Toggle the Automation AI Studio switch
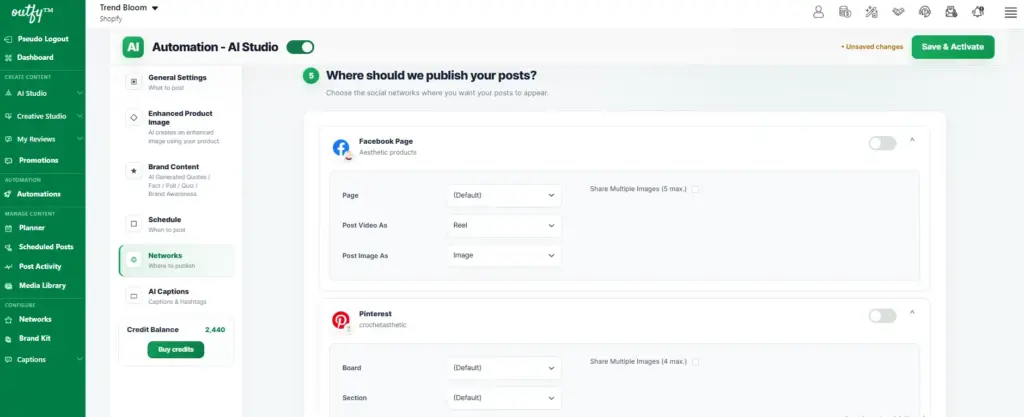 pyautogui.click(x=300, y=47)
